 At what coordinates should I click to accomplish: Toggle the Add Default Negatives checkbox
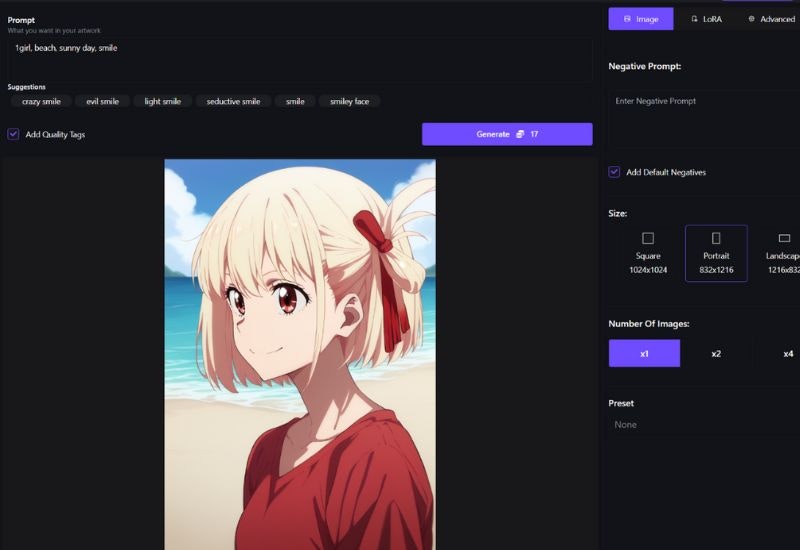click(x=614, y=172)
